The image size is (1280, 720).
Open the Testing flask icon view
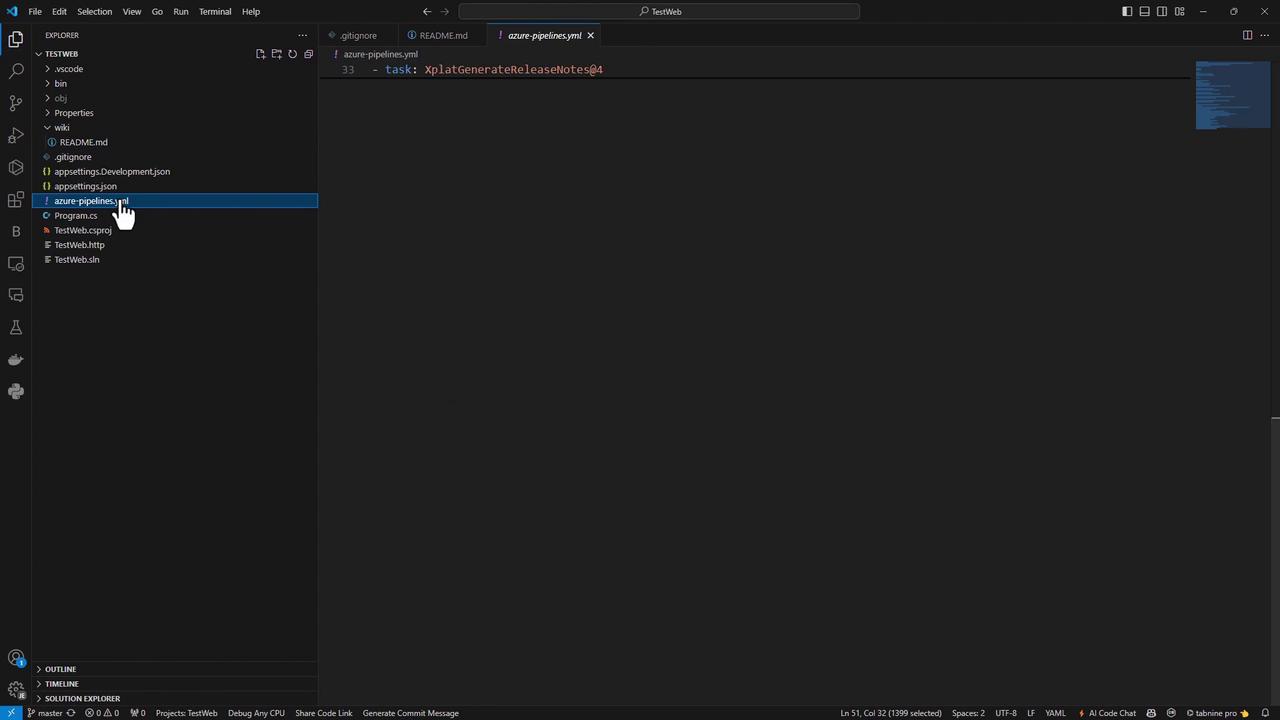tap(16, 327)
